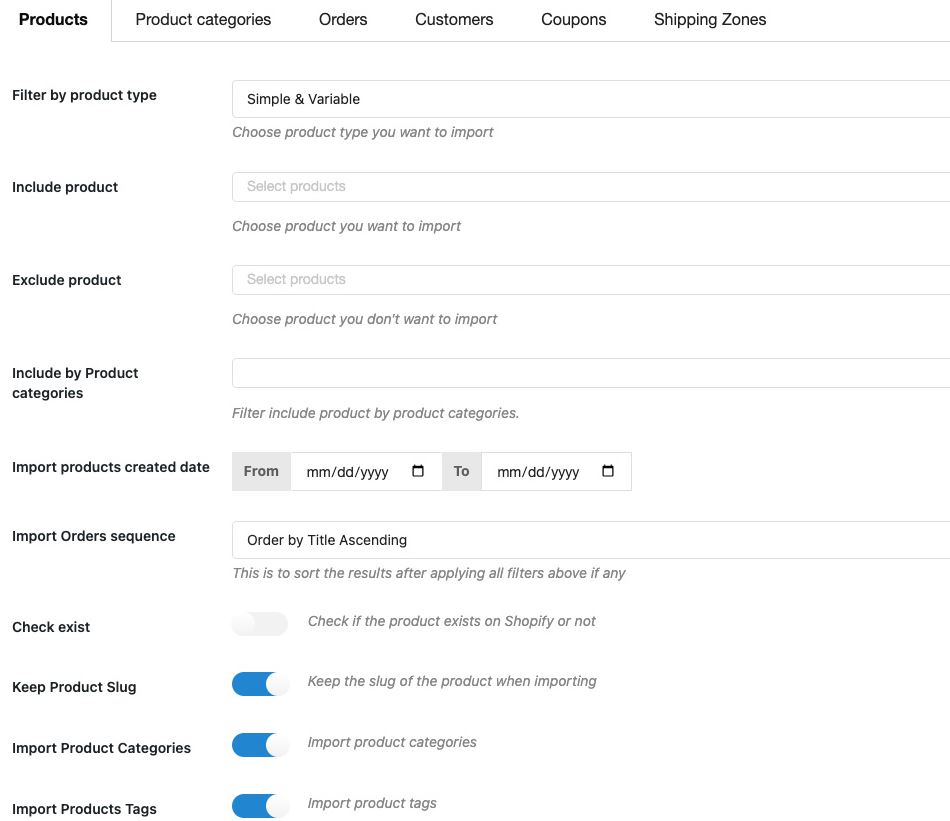Viewport: 950px width, 821px height.
Task: Select the Coupons tab
Action: (x=573, y=19)
